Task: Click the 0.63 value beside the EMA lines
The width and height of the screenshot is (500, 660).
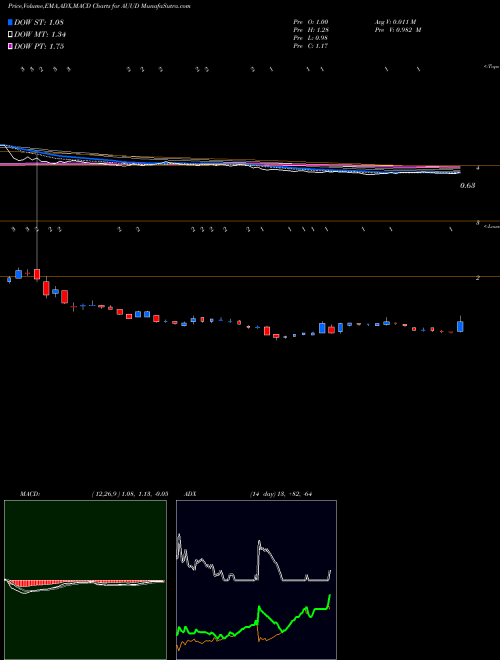Action: click(x=468, y=185)
